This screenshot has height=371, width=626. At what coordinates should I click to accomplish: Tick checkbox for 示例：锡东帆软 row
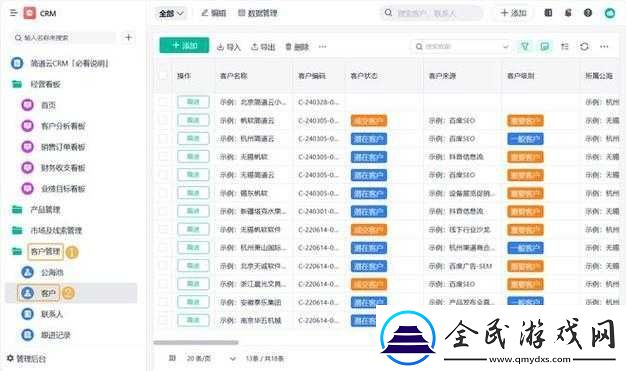(x=163, y=193)
